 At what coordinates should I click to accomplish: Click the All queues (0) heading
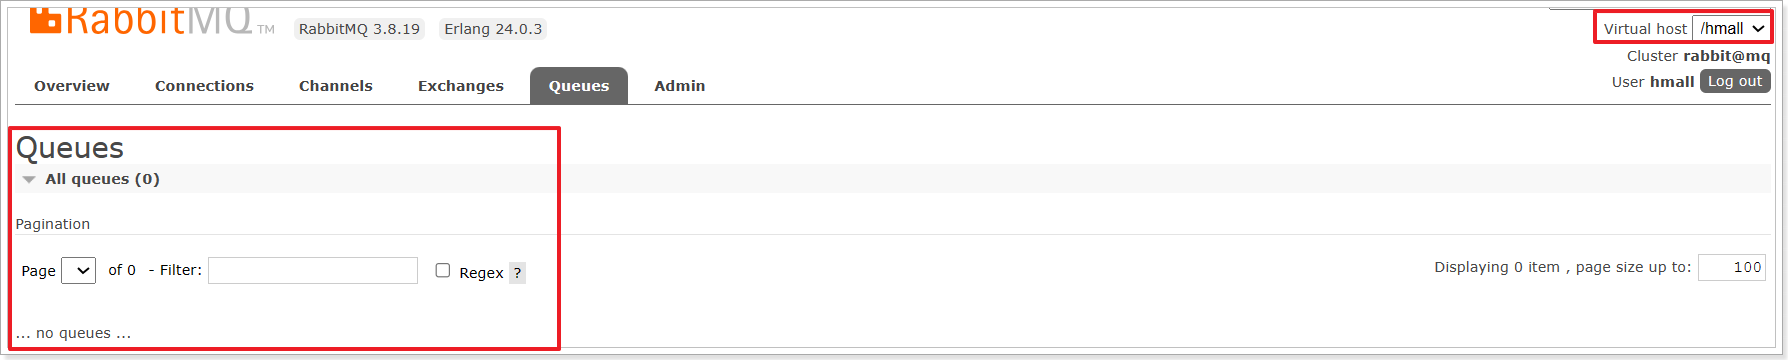pyautogui.click(x=102, y=179)
